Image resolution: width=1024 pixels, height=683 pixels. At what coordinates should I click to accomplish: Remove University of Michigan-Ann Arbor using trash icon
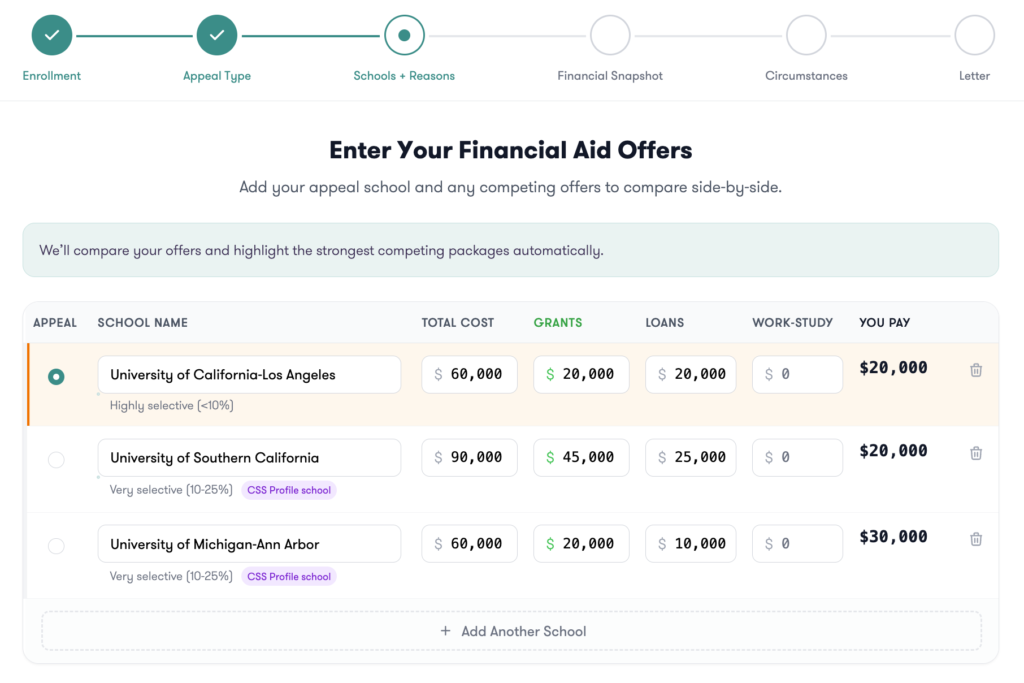[975, 538]
